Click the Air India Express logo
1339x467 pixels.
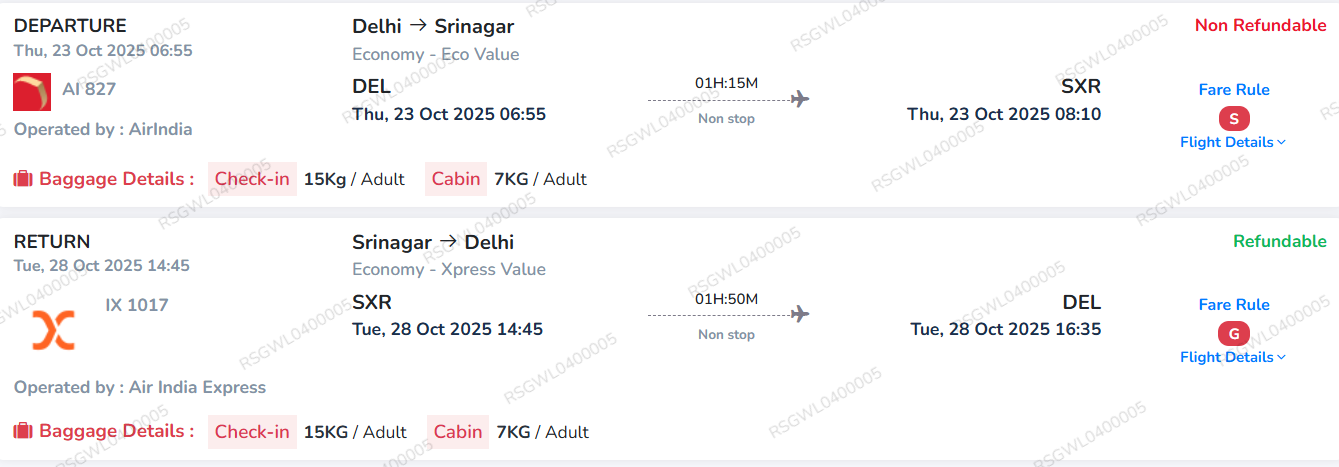click(x=53, y=329)
